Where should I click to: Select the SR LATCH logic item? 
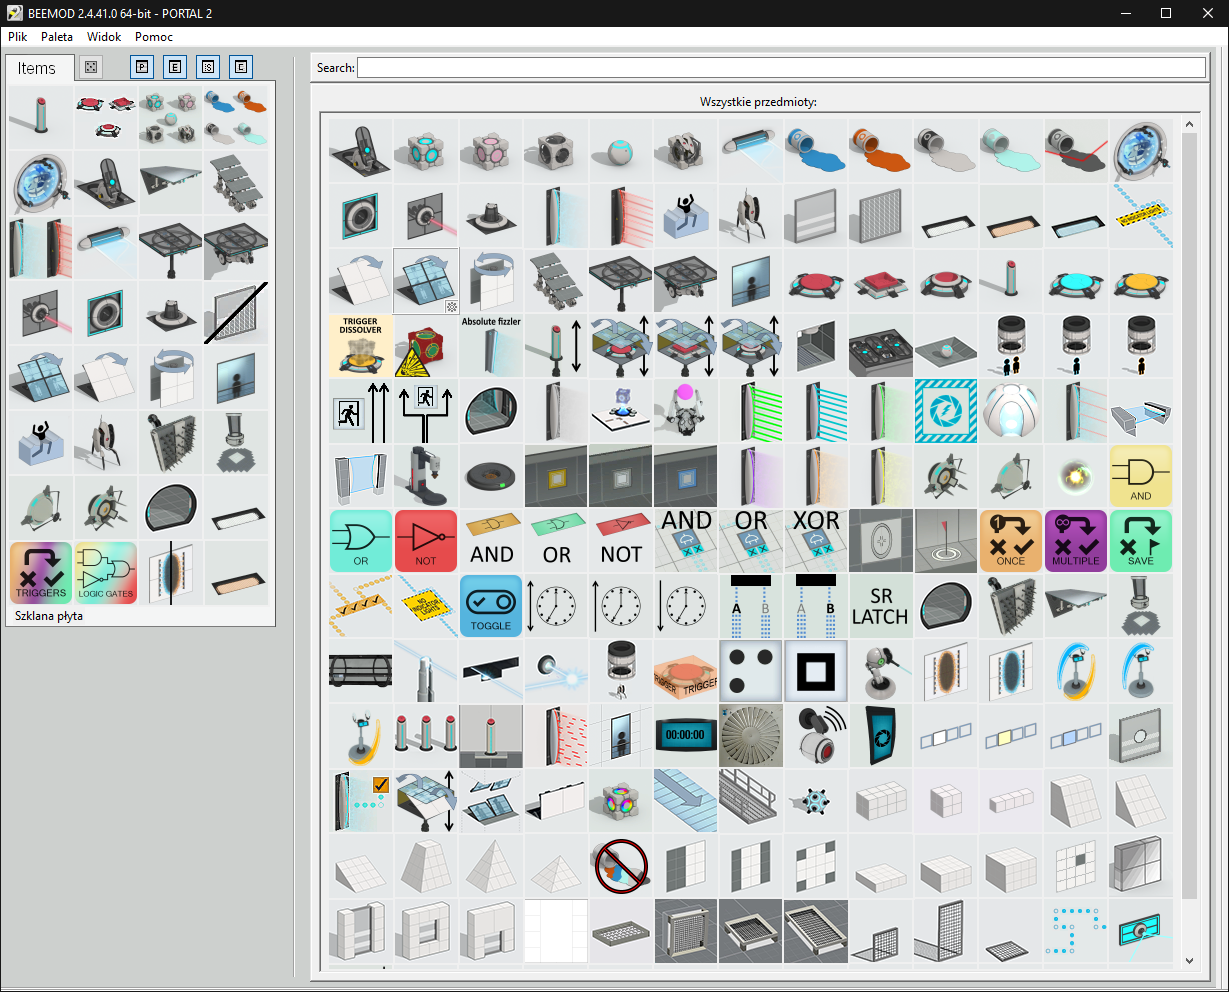tap(881, 606)
